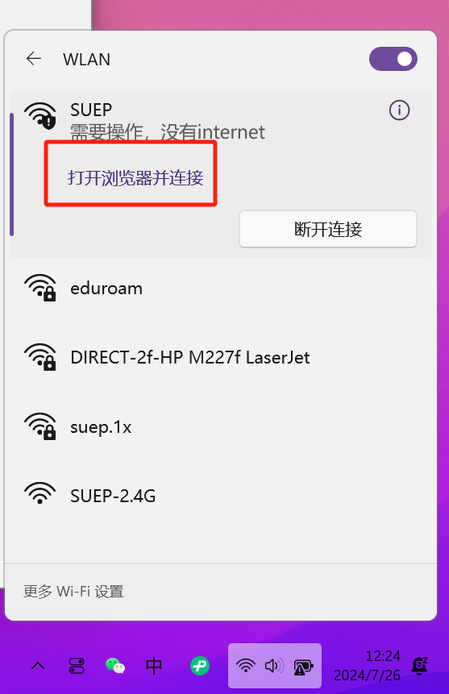Select the eduroam network
Viewport: 449px width, 694px height.
(220, 289)
